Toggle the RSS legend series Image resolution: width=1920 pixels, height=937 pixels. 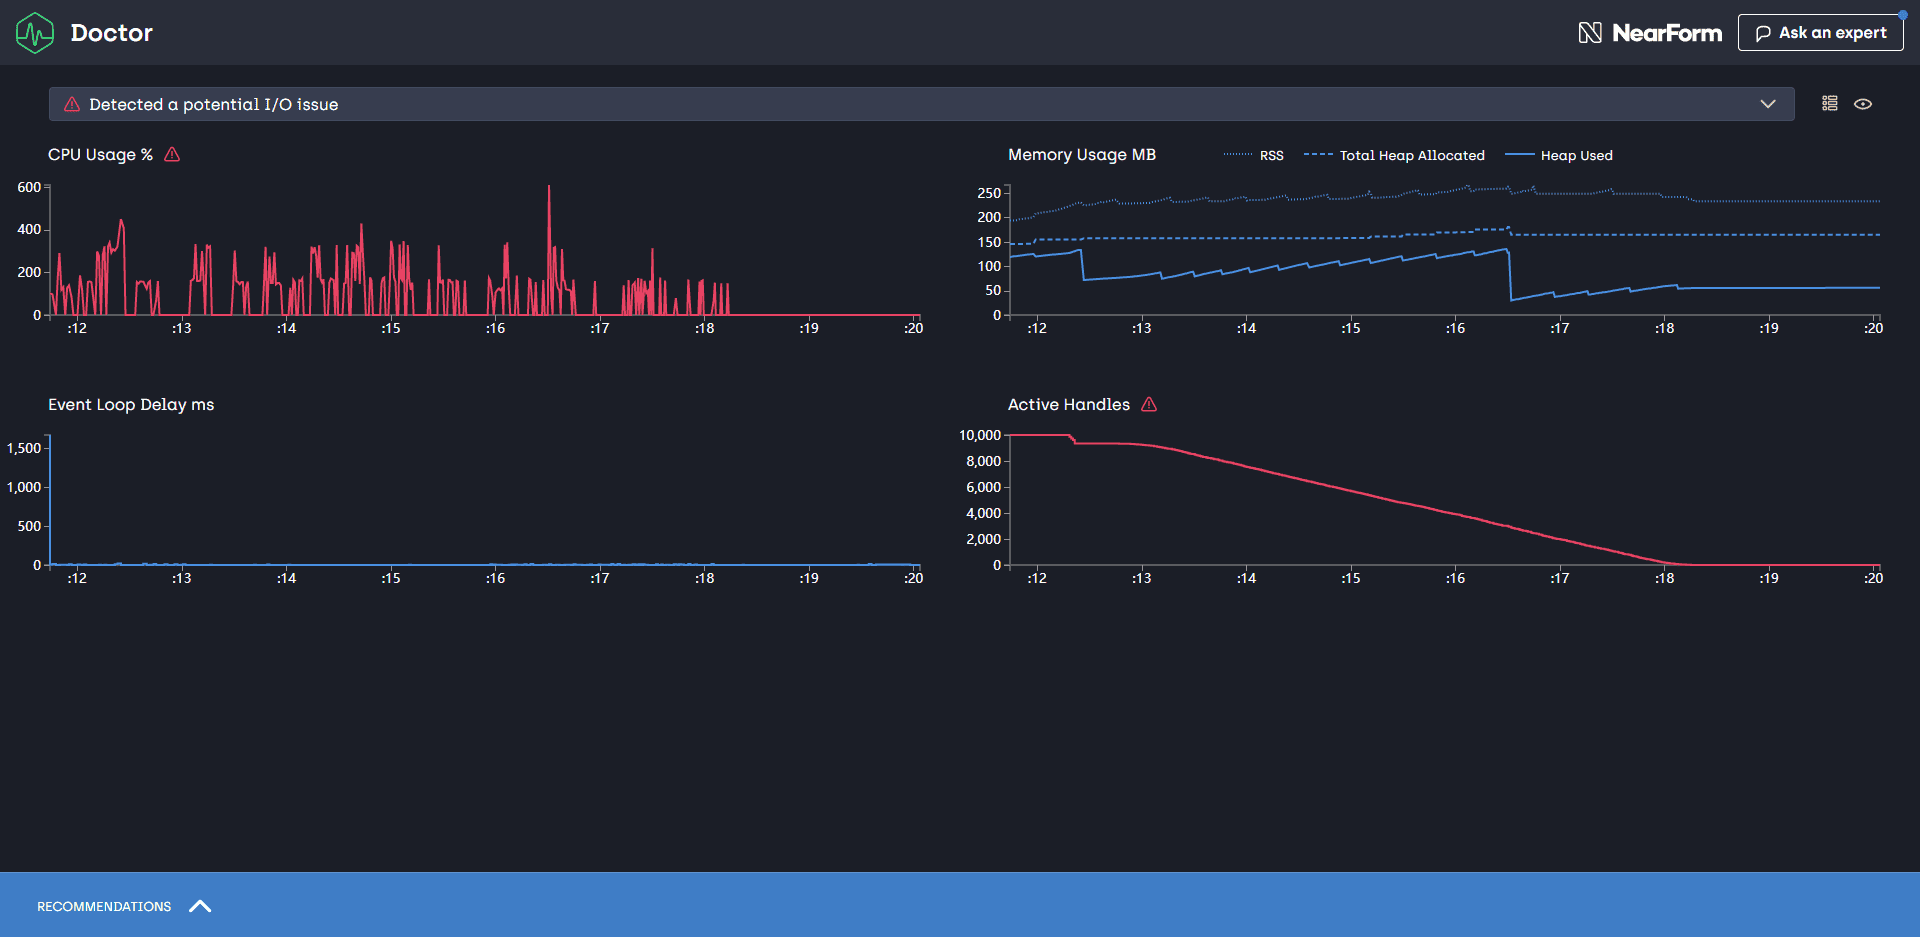click(x=1270, y=155)
